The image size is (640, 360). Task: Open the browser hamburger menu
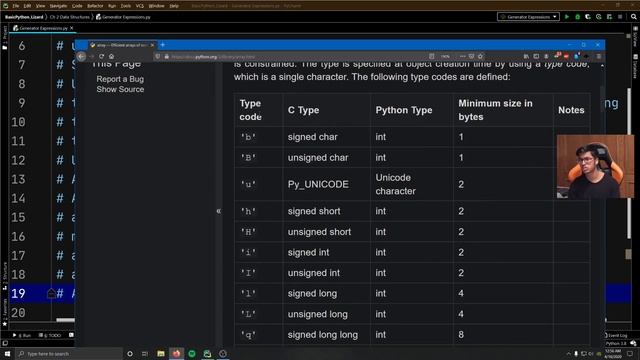tap(598, 56)
